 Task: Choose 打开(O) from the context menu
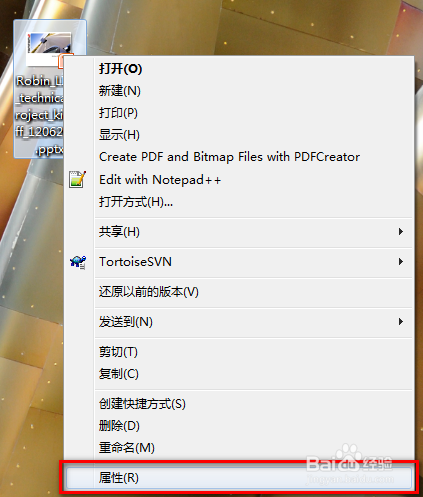coord(120,69)
